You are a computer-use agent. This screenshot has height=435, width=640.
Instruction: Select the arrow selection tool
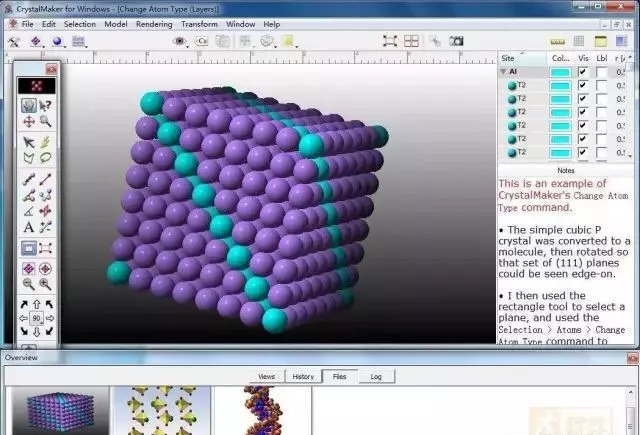coord(28,142)
